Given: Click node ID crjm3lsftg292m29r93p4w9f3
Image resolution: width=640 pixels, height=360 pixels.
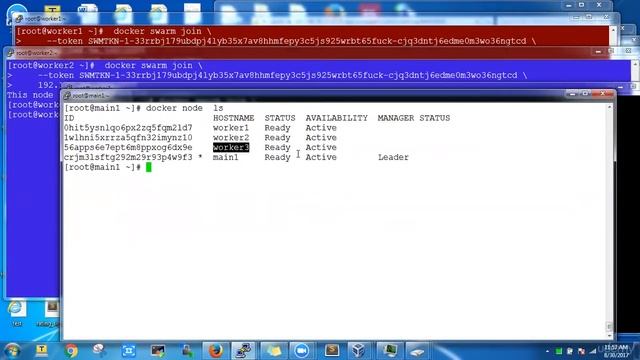Looking at the screenshot, I should point(128,157).
